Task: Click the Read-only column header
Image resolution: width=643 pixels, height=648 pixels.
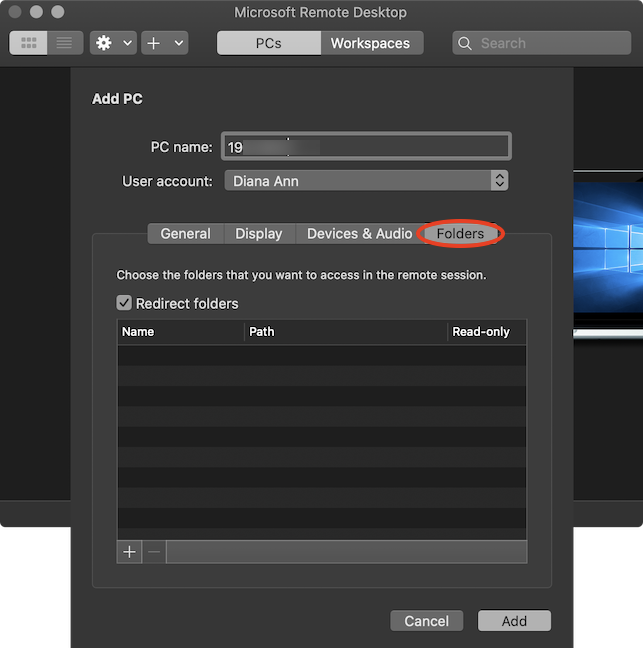Action: coord(487,331)
